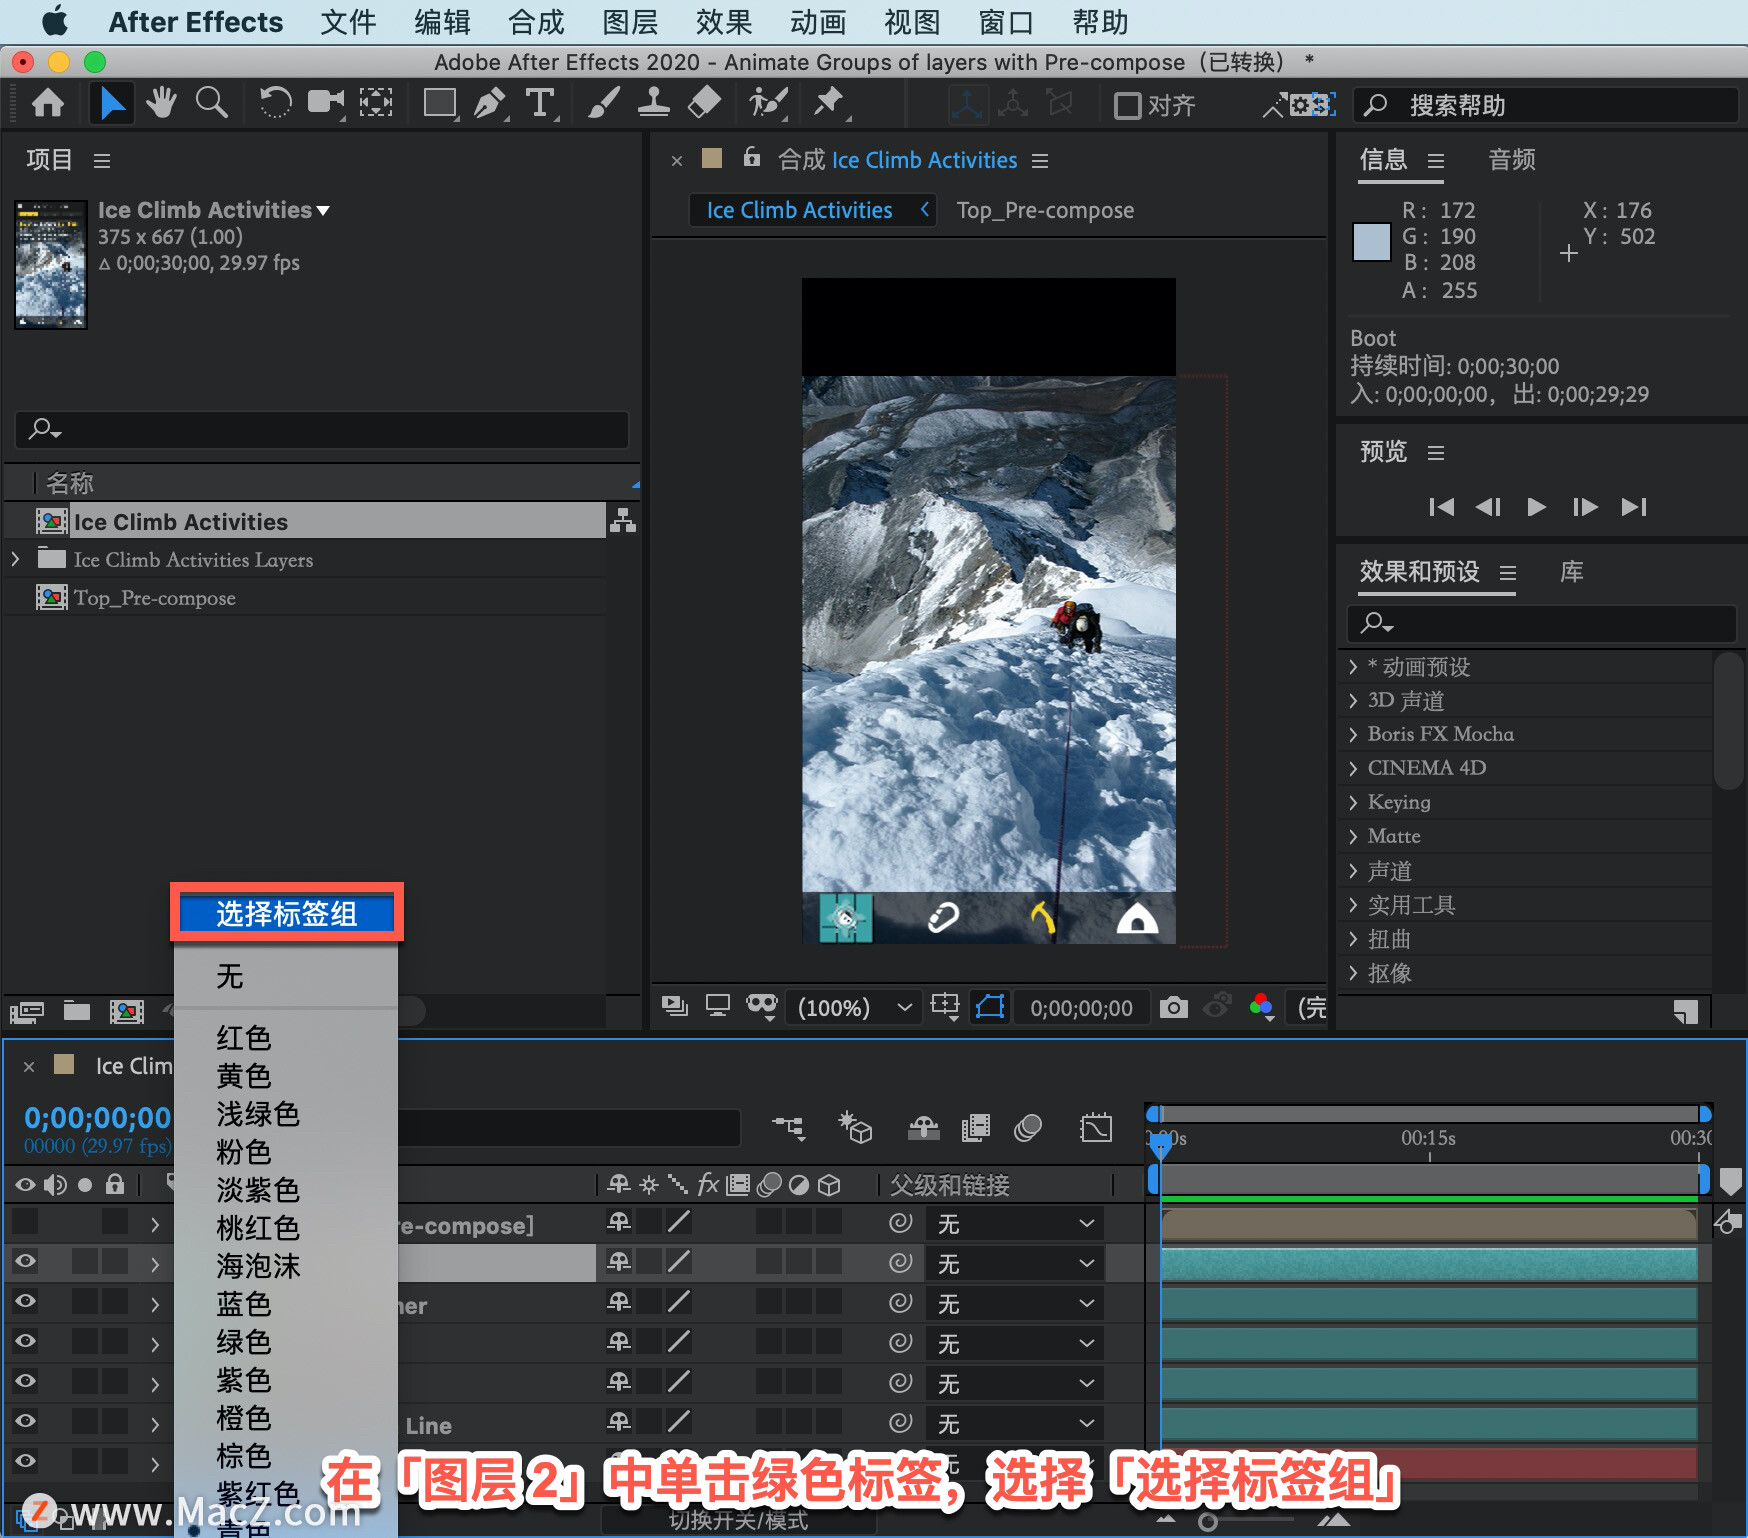Toggle the mask and shape path visibility icon

990,1007
